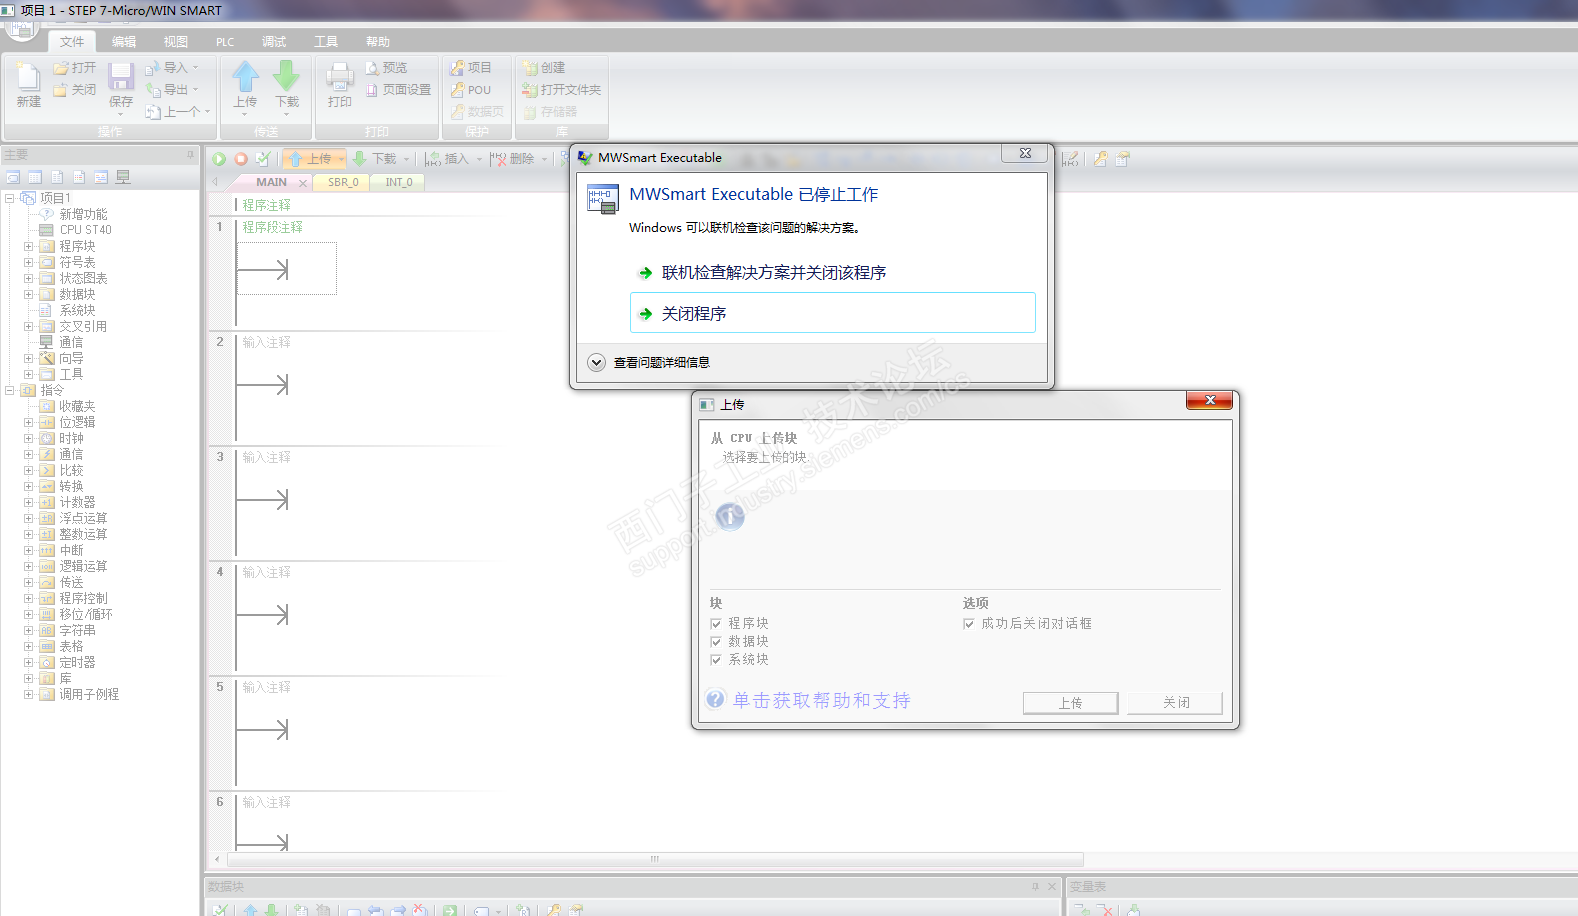Screen dimensions: 1578x916
Task: Expand the 位逻辑 instruction folder
Action: coord(29,422)
